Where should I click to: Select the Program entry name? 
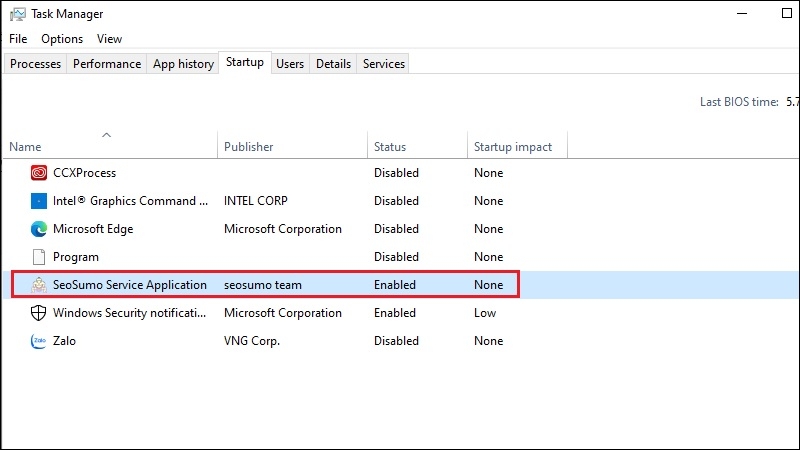click(76, 257)
